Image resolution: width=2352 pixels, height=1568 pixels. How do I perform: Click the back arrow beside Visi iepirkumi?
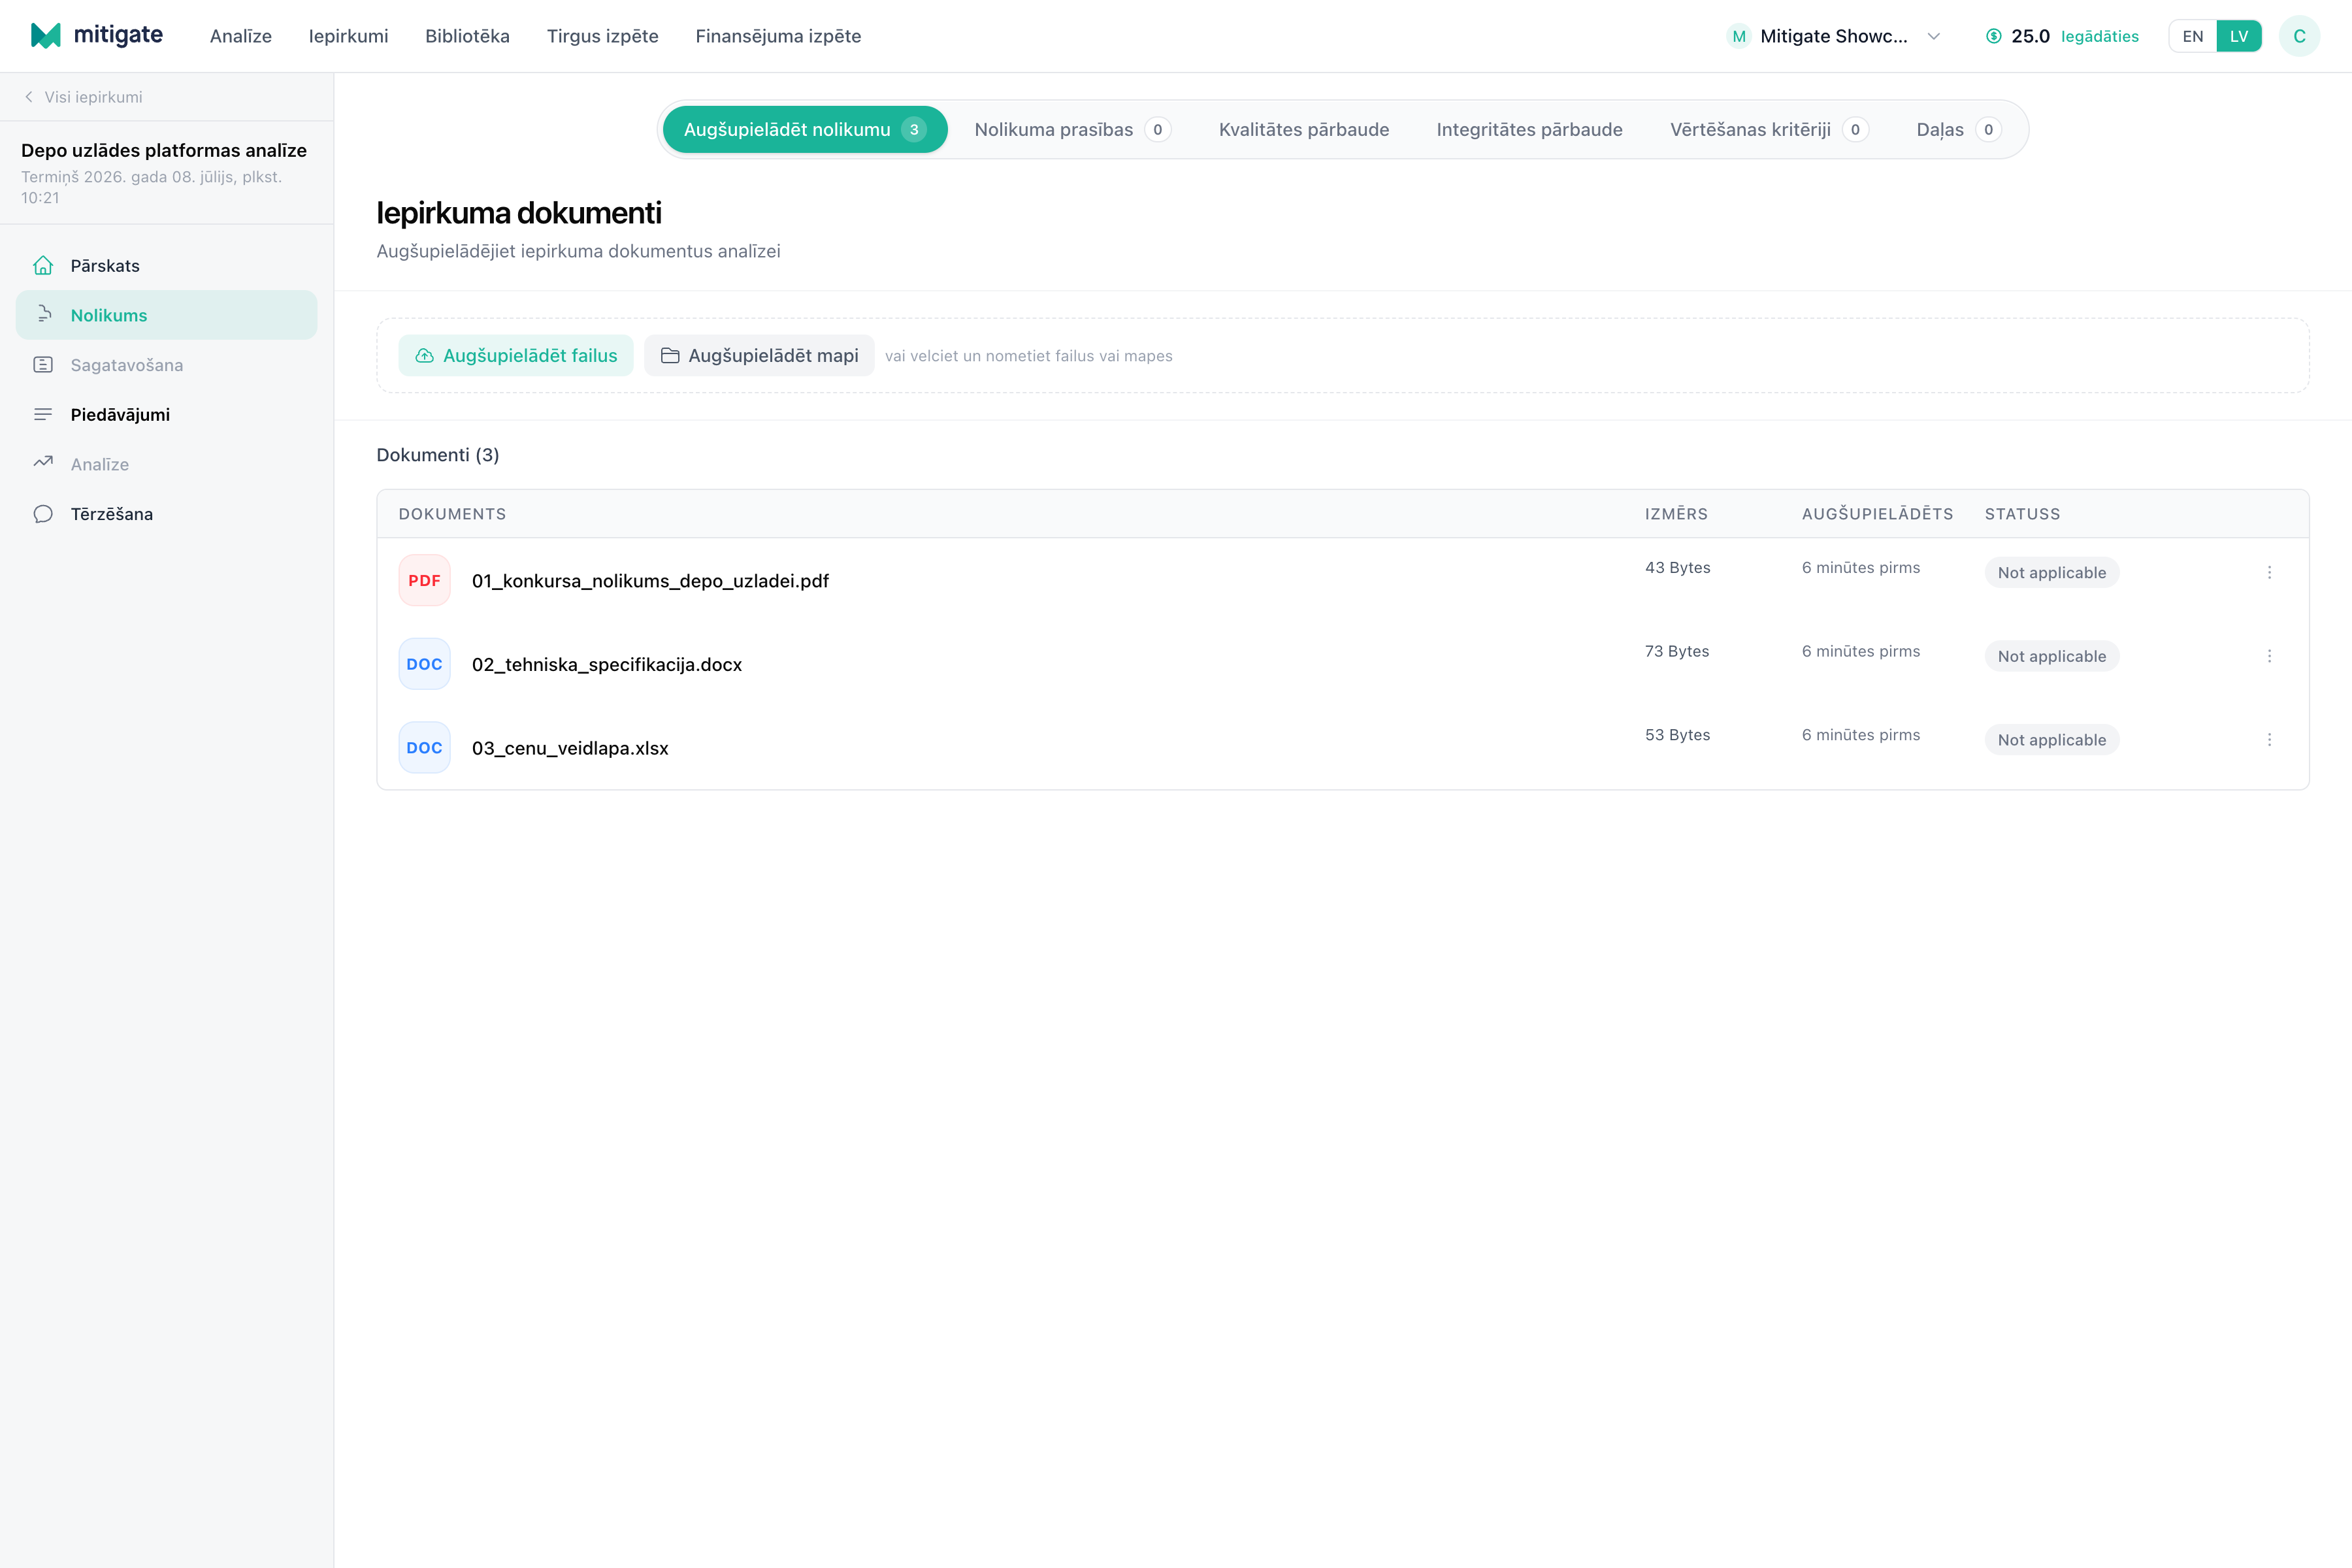tap(29, 97)
